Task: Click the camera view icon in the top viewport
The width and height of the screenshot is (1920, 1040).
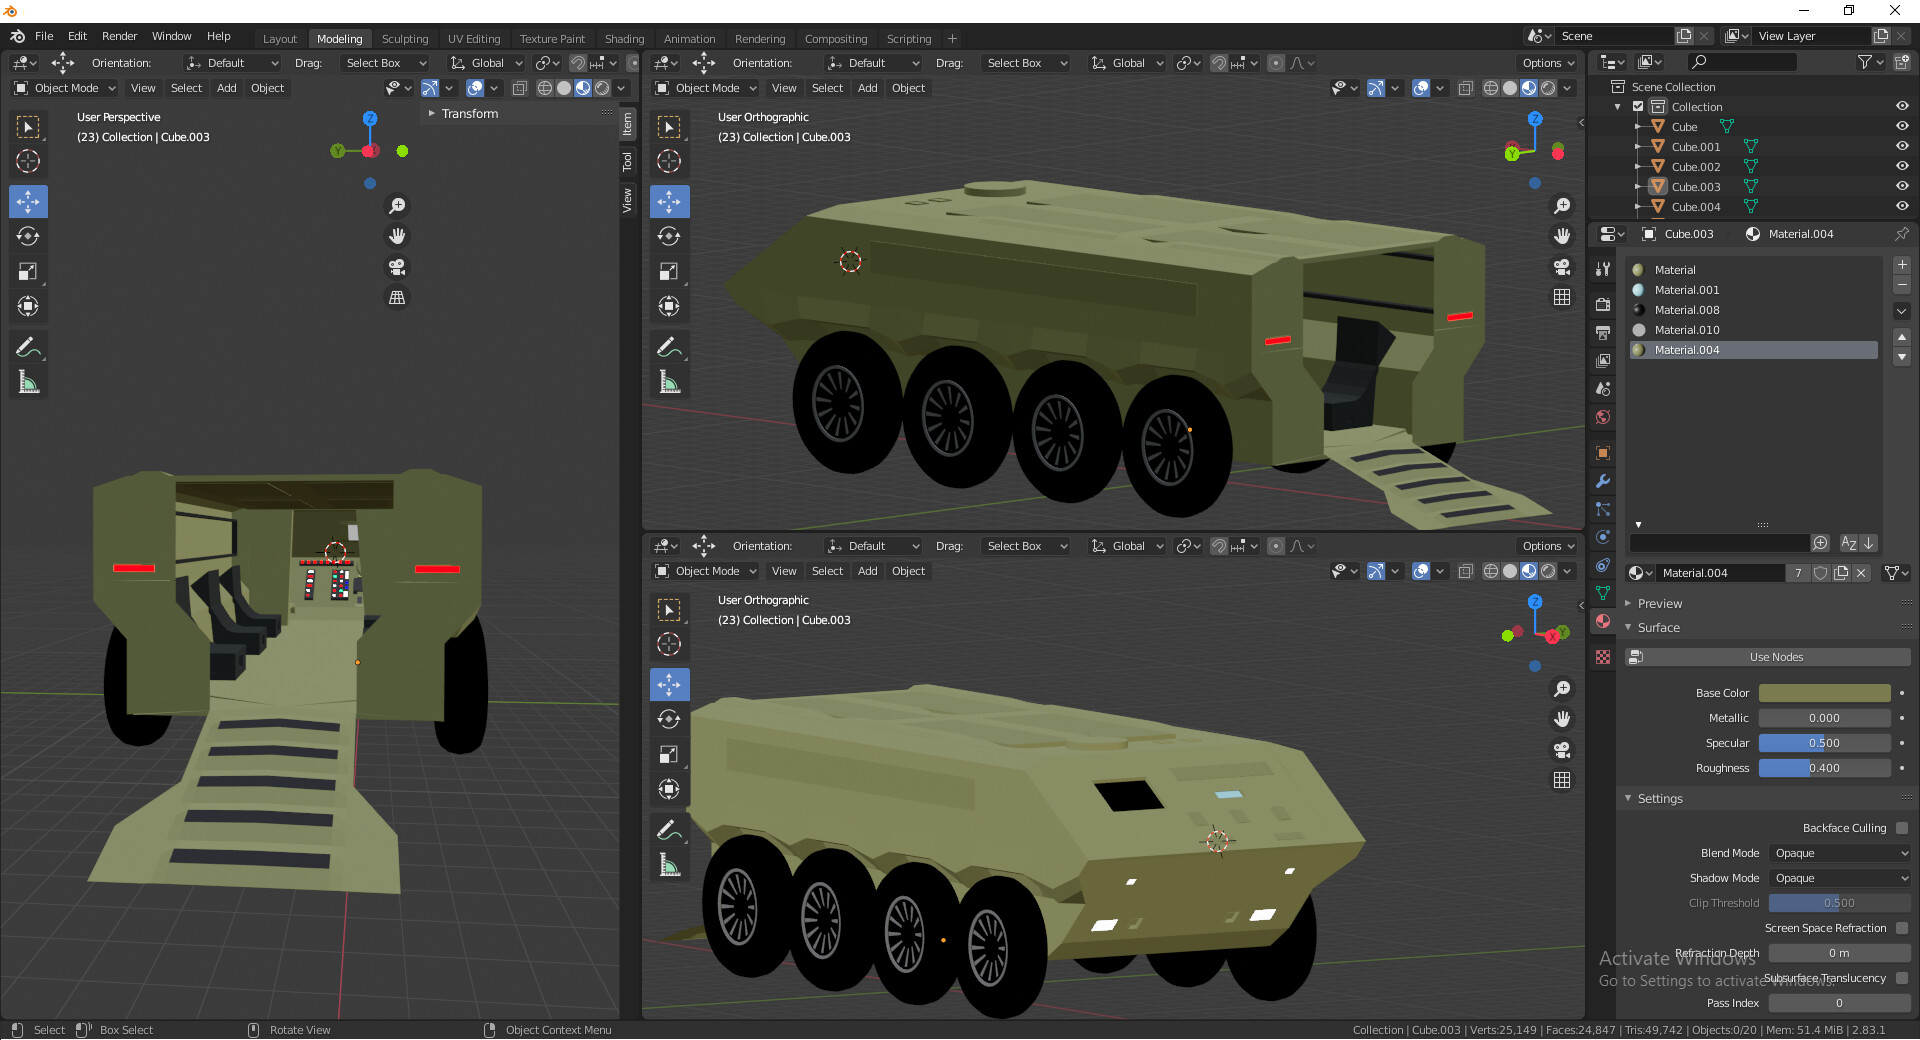Action: [1561, 267]
